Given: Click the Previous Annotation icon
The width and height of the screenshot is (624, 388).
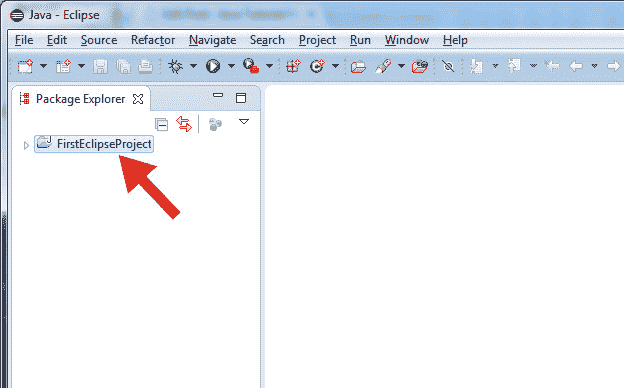Looking at the screenshot, I should [514, 66].
